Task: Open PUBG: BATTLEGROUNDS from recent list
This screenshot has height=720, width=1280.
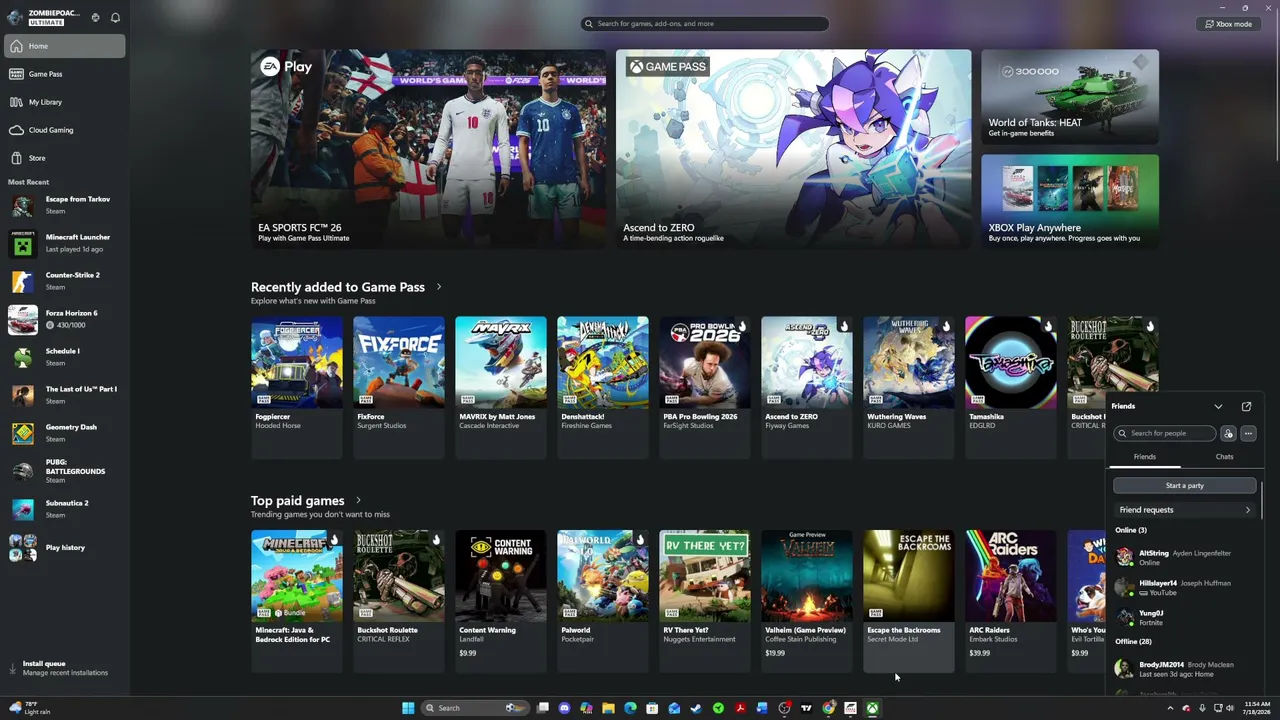Action: [x=65, y=471]
